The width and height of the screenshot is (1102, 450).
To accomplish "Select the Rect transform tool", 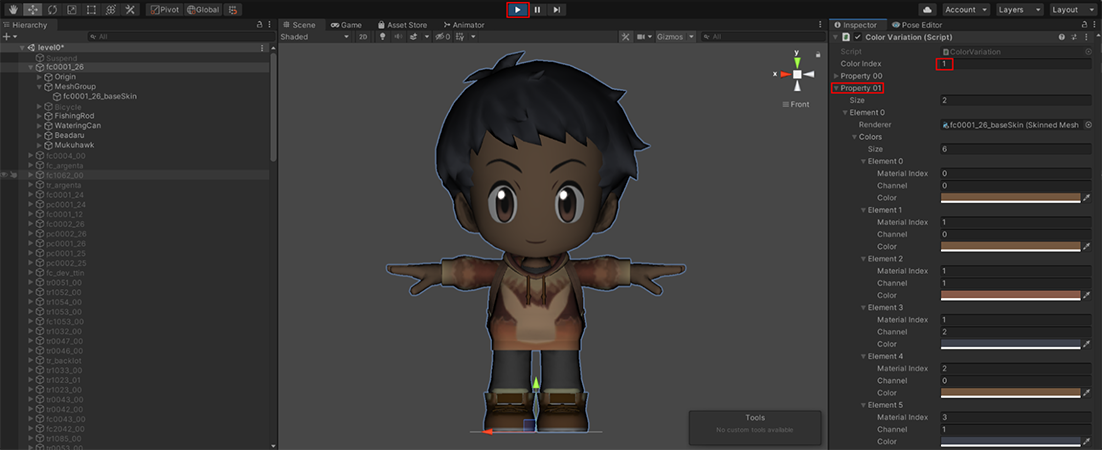I will coord(91,9).
